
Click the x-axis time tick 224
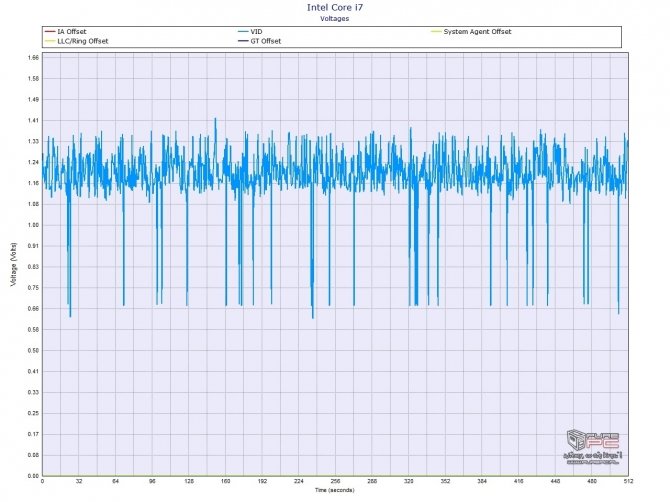[x=299, y=481]
